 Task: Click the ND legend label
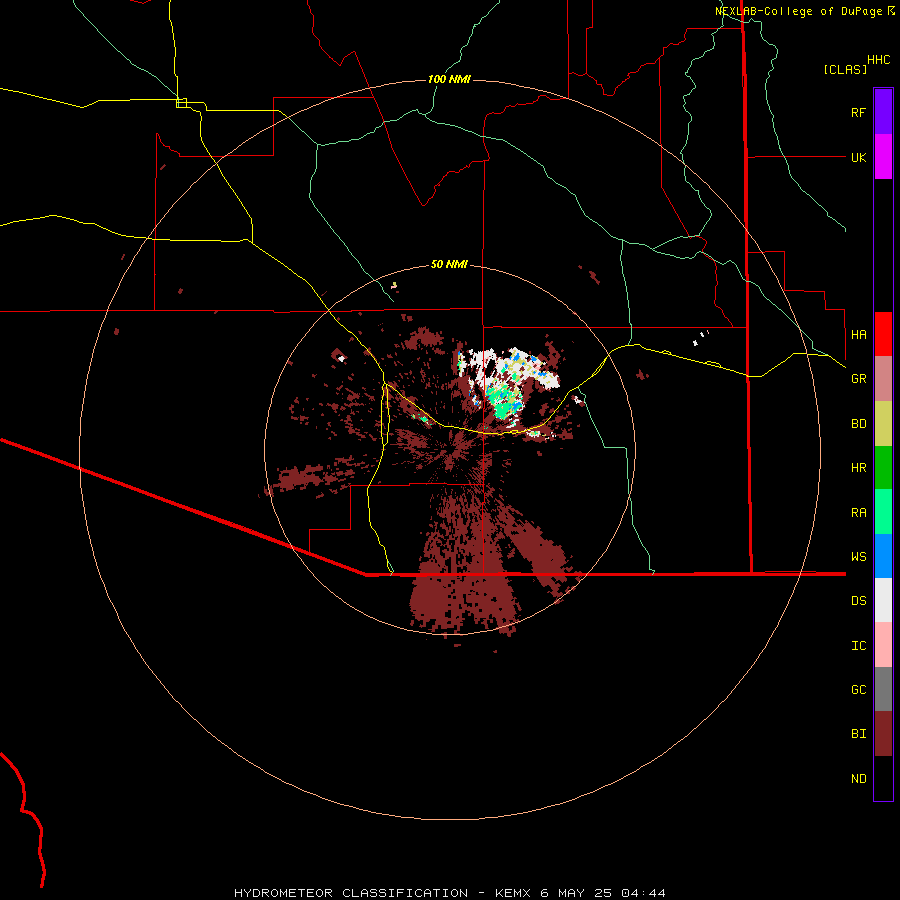858,779
